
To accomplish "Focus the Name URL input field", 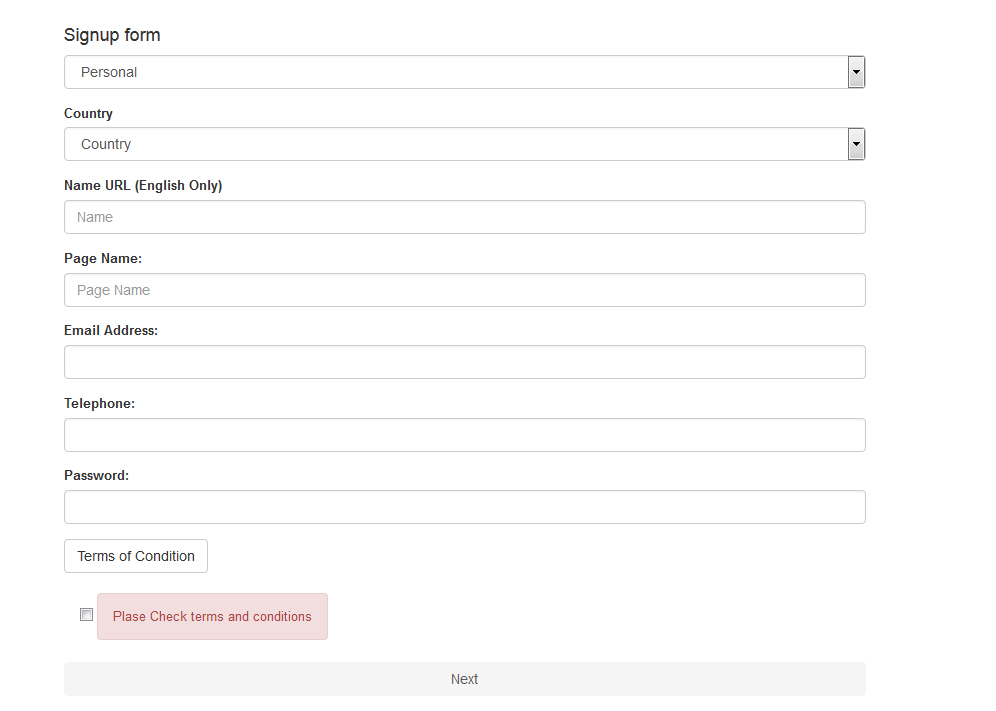I will click(464, 217).
